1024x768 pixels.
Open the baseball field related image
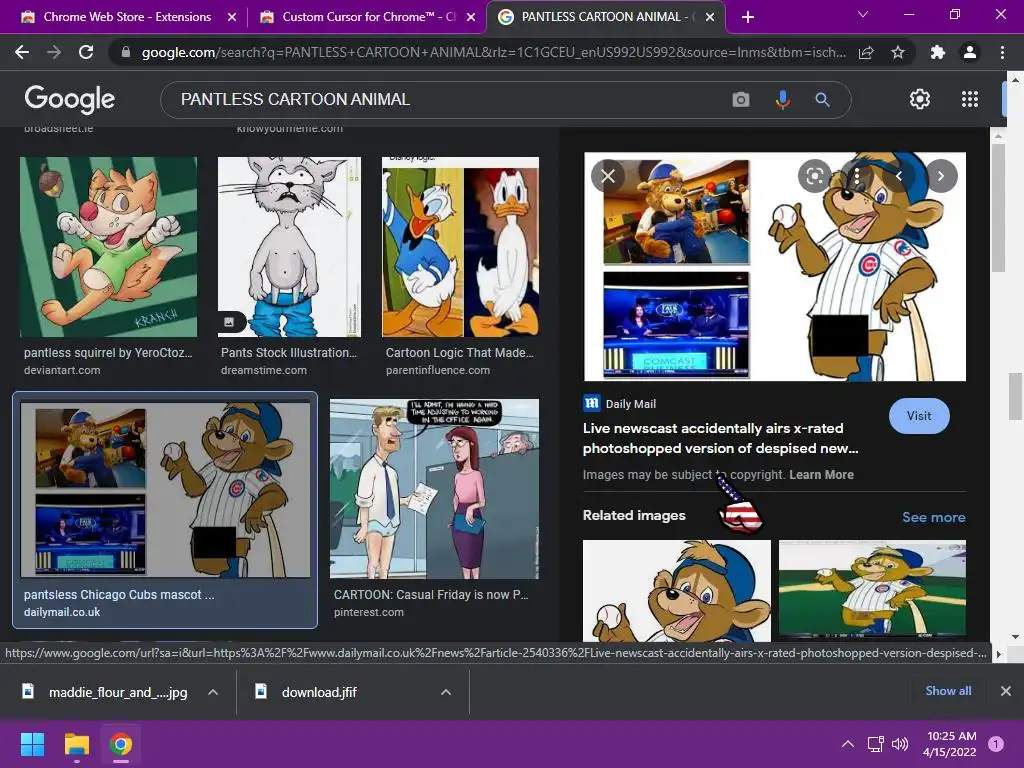[x=872, y=590]
